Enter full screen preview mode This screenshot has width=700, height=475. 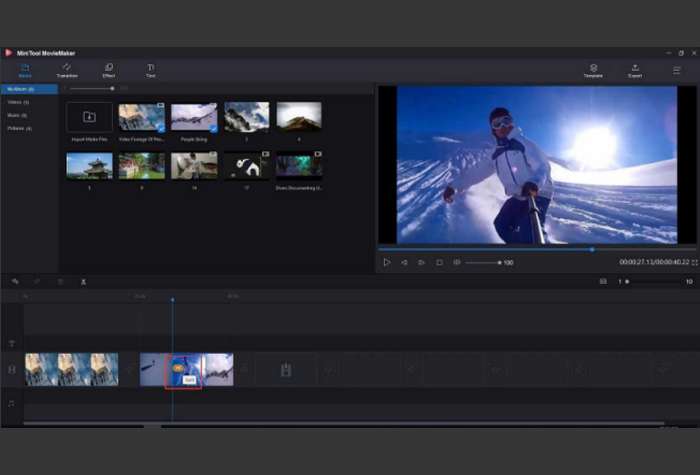[695, 262]
